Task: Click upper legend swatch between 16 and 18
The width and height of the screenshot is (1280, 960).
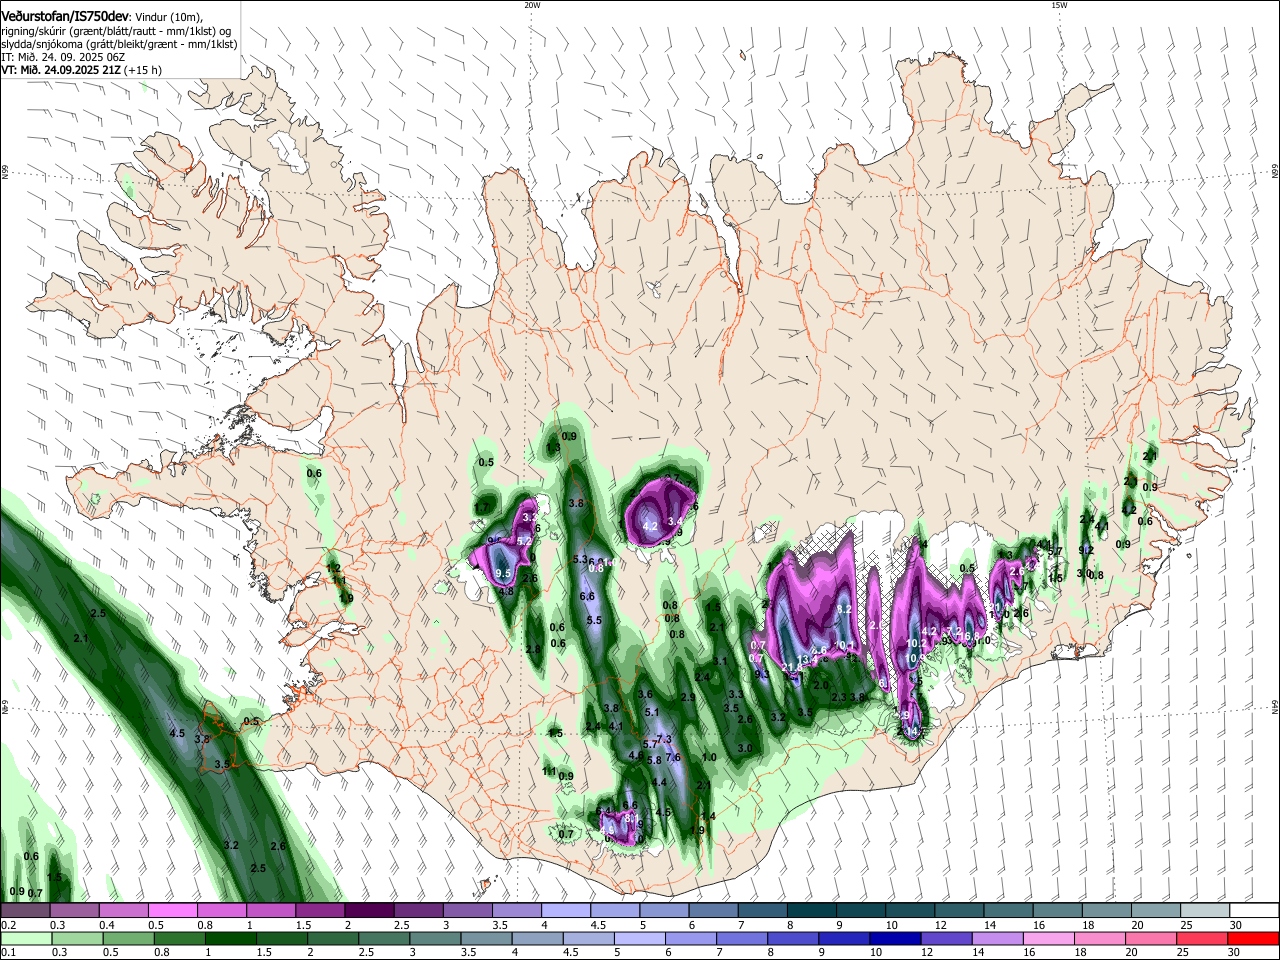Action: point(1058,911)
